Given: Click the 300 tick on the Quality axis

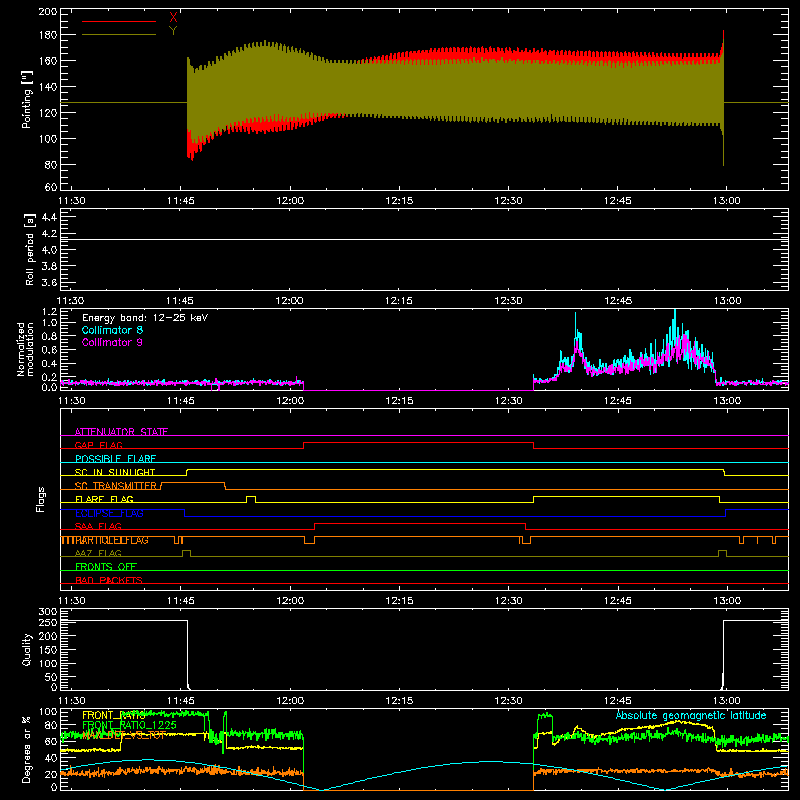Looking at the screenshot, I should [48, 612].
